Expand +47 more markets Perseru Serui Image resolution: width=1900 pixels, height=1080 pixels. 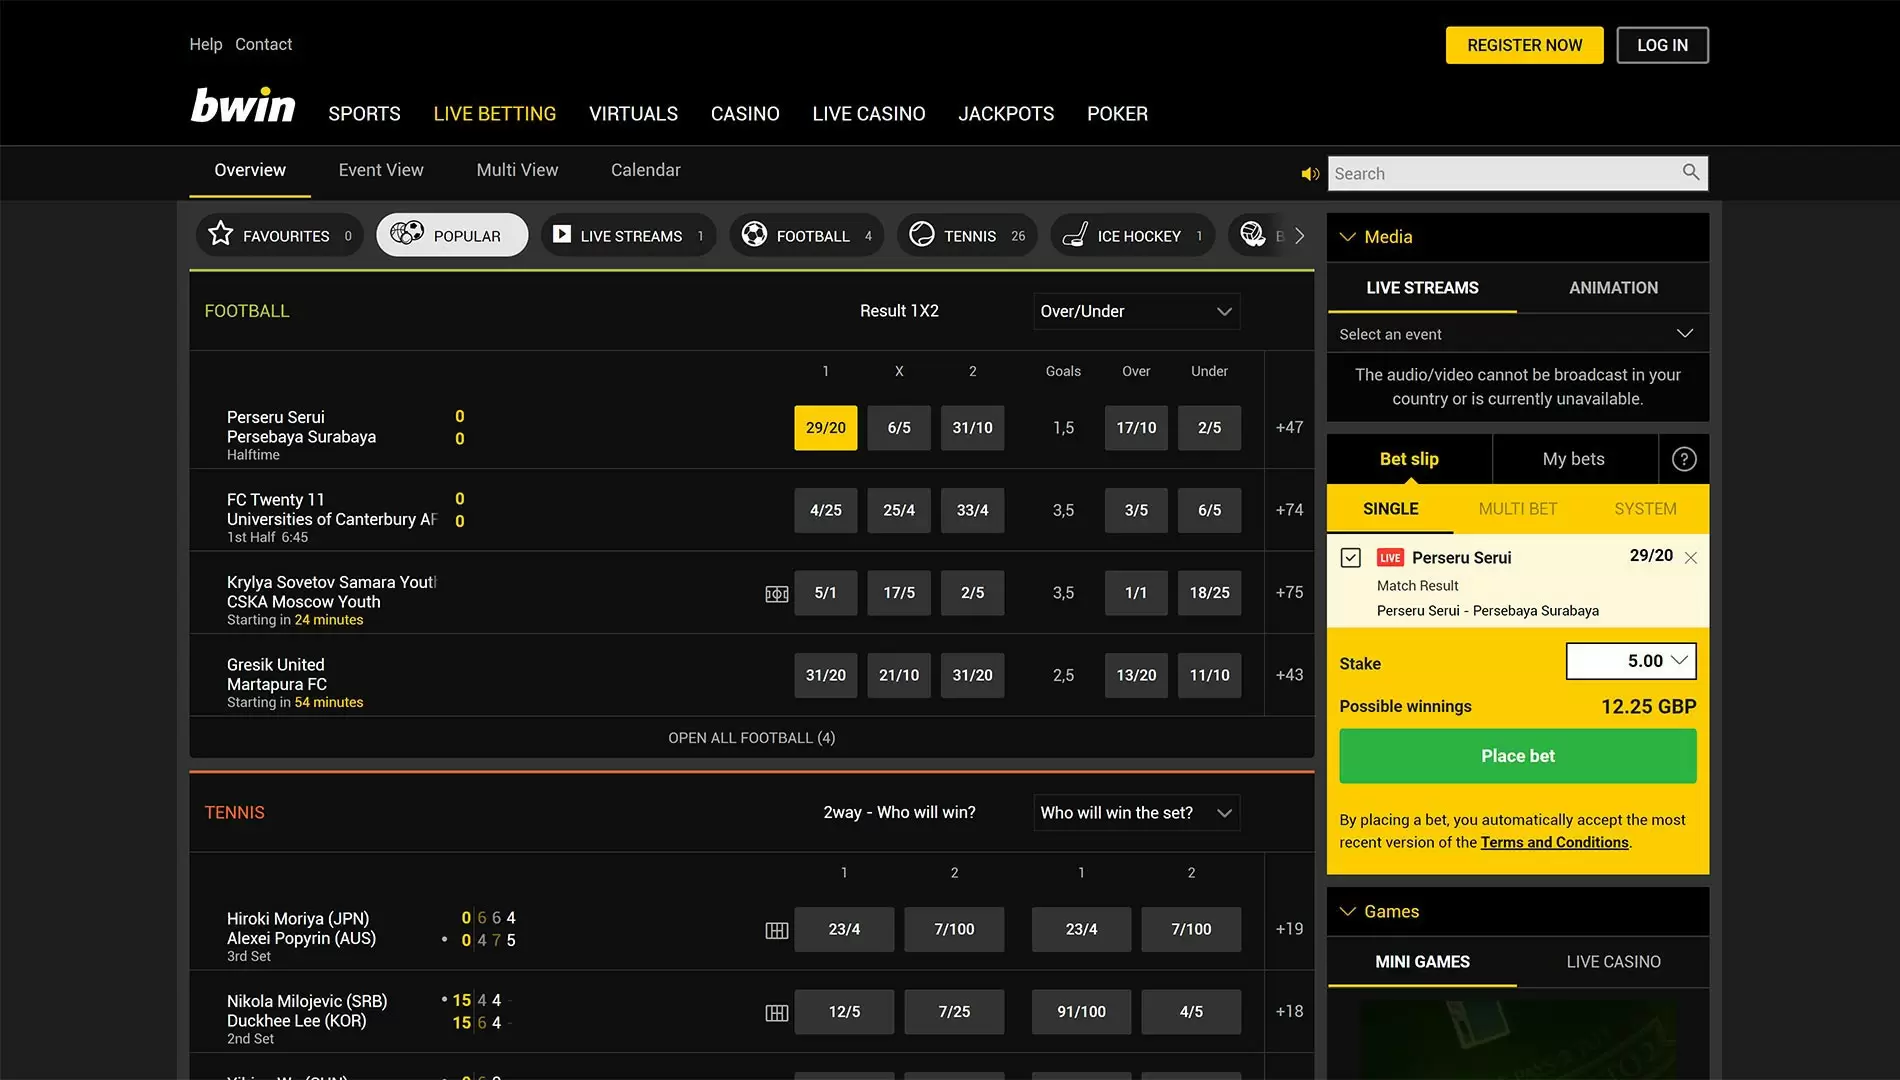(x=1289, y=428)
